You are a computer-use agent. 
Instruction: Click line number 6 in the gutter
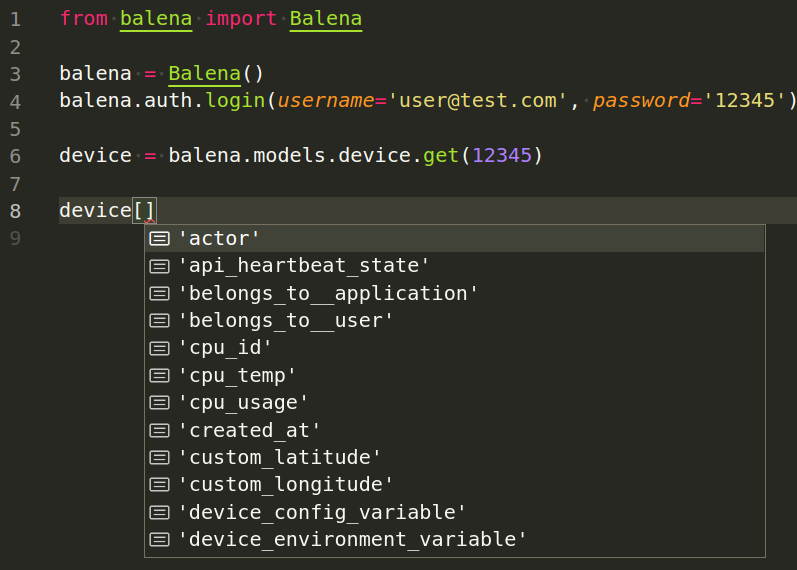(14, 156)
